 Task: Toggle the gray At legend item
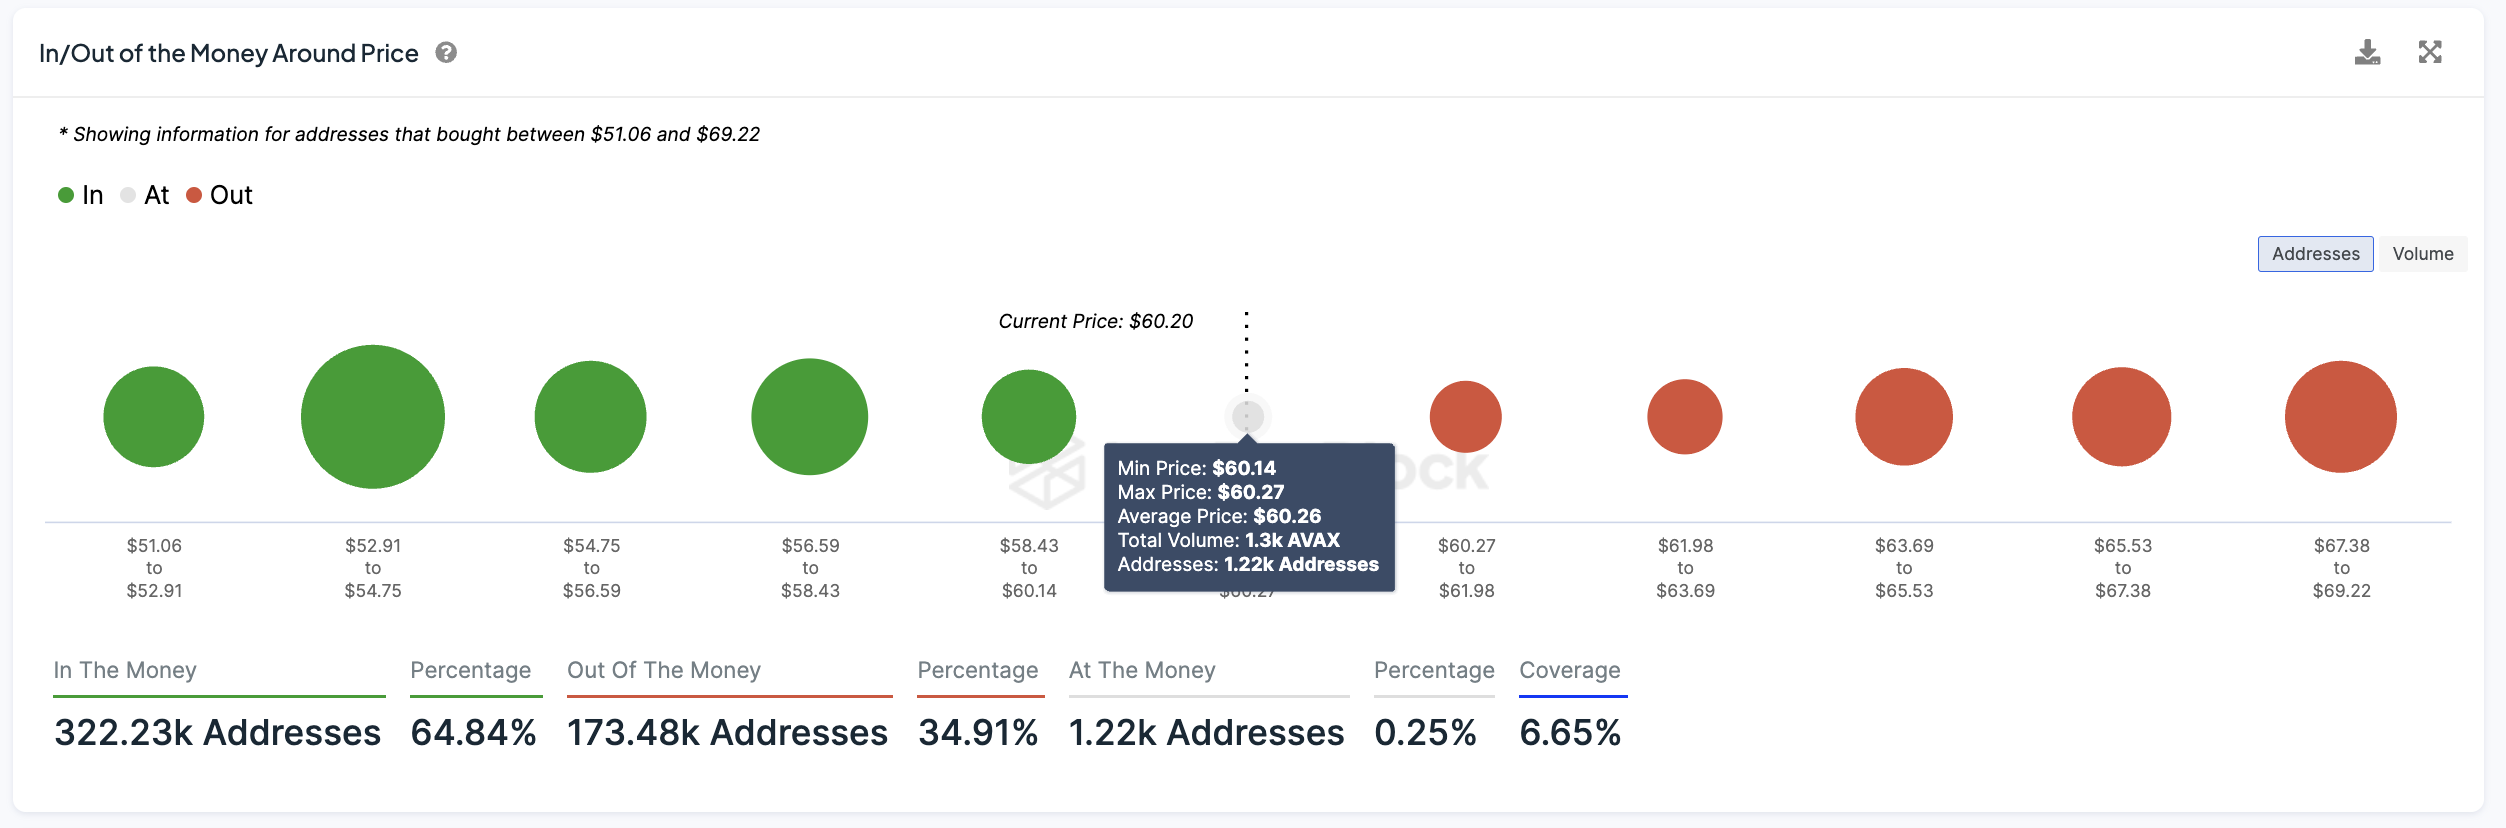pos(145,195)
